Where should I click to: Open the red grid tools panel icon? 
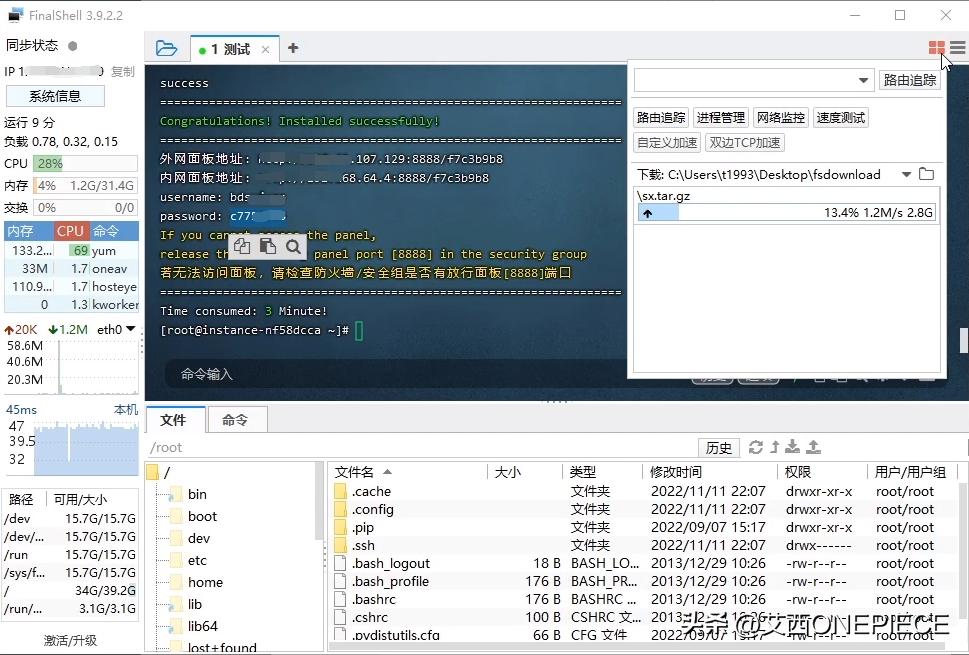[936, 48]
